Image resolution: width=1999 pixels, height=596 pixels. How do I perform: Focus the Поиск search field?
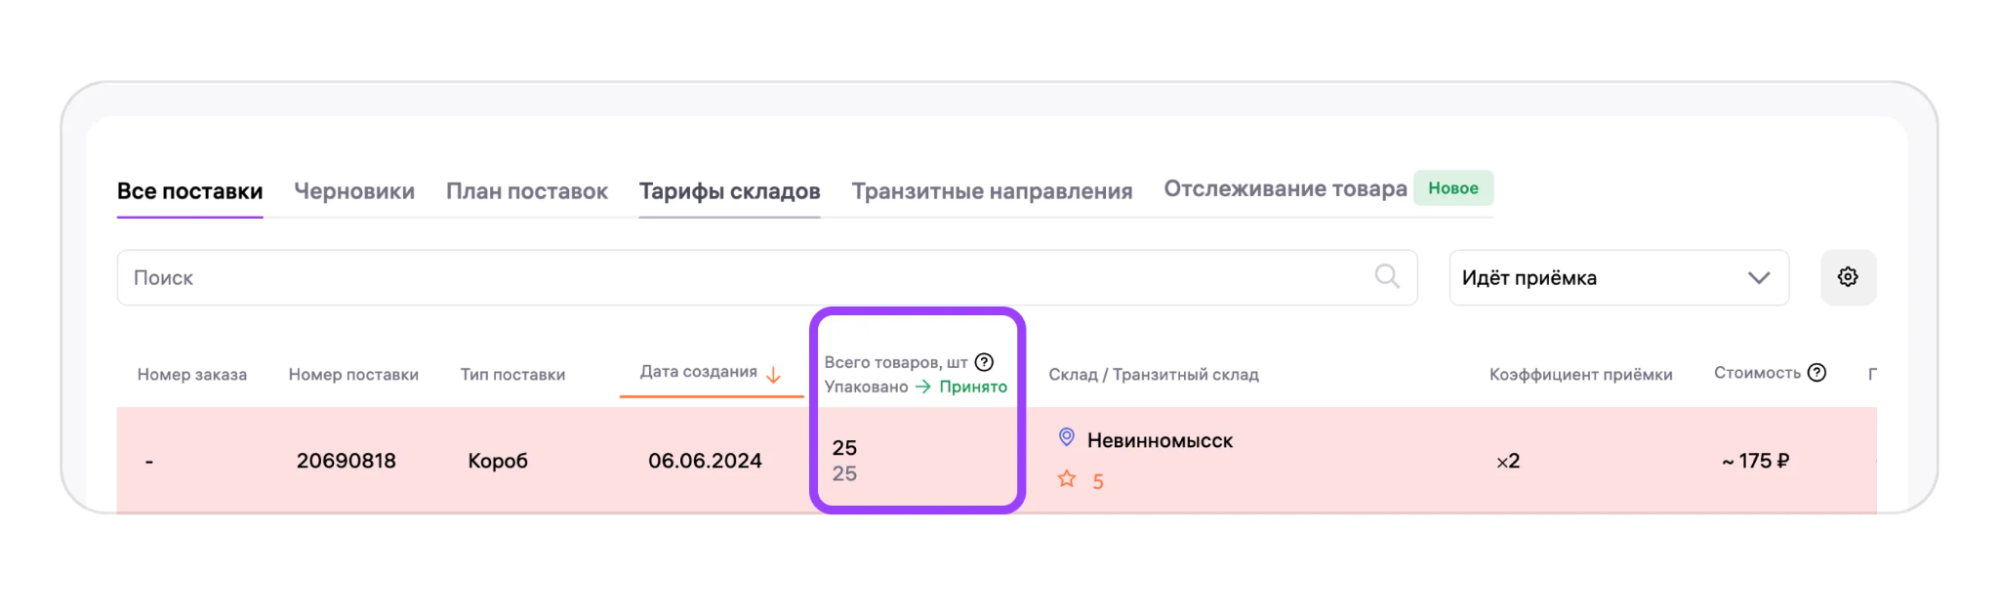(x=740, y=278)
